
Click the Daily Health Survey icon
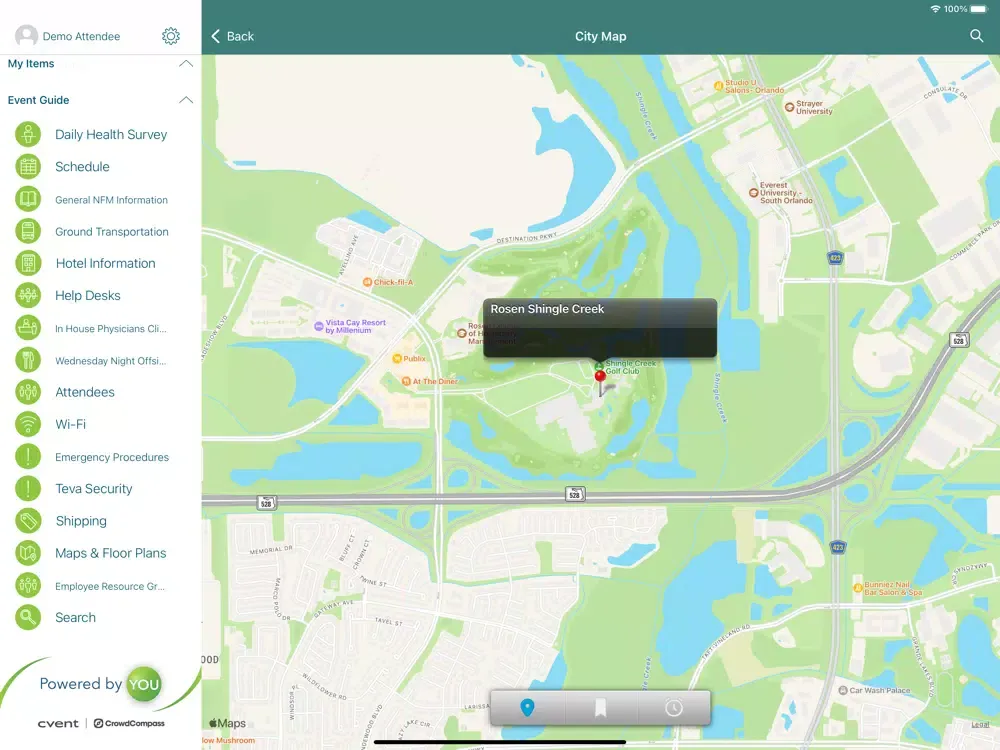pos(28,135)
